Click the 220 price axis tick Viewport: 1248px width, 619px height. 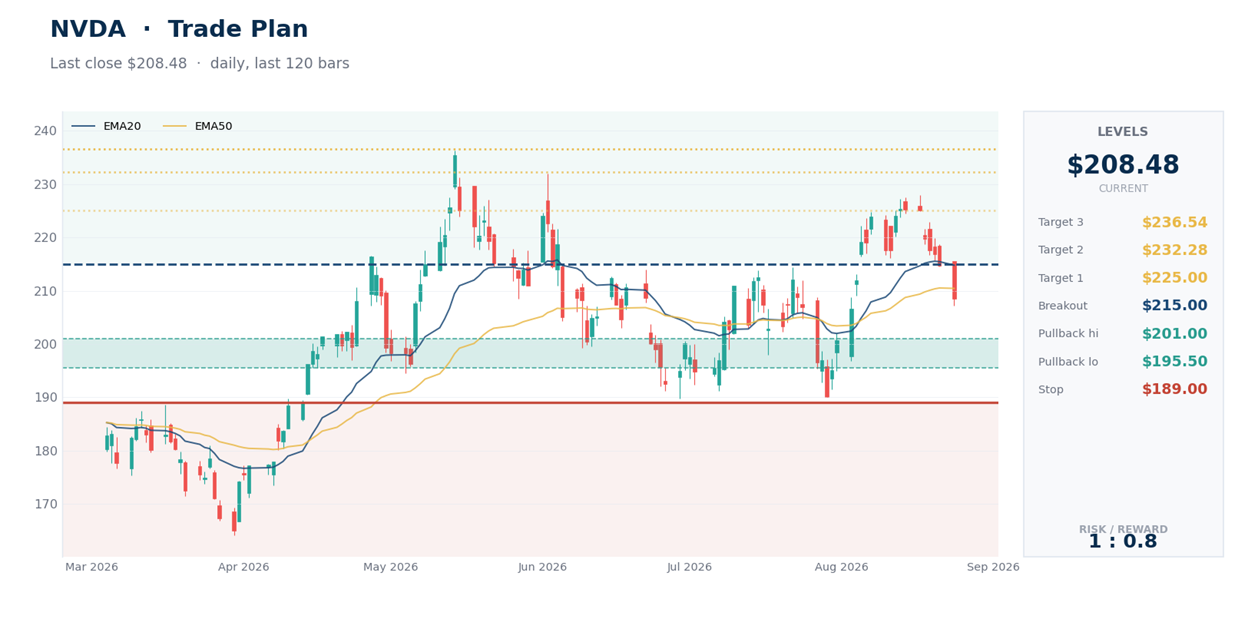tap(44, 238)
